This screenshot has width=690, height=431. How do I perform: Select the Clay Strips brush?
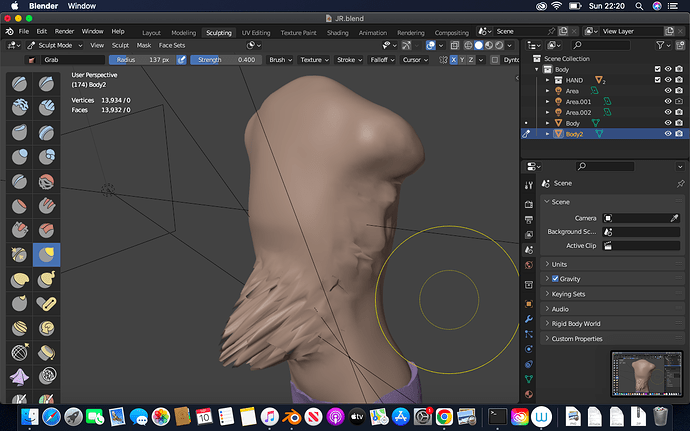(46, 107)
